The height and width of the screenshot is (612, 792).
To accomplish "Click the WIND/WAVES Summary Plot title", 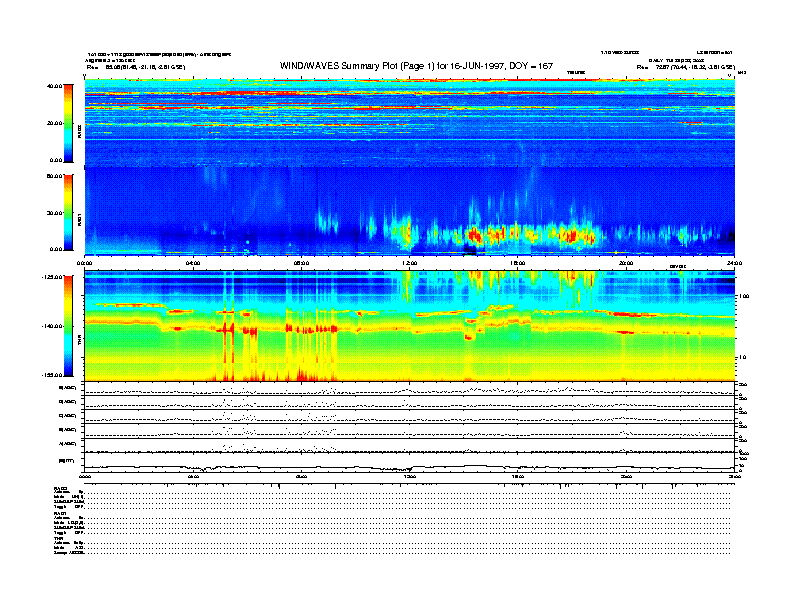I will pyautogui.click(x=416, y=66).
